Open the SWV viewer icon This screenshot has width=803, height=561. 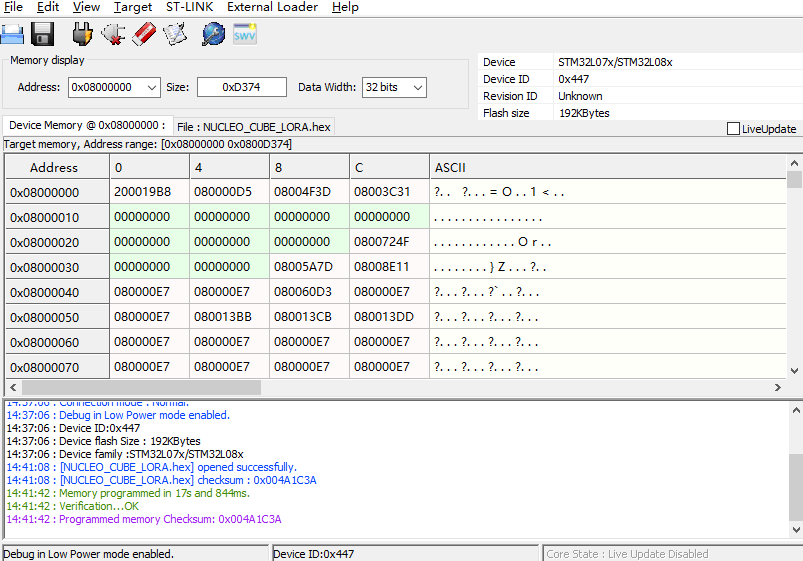coord(245,34)
